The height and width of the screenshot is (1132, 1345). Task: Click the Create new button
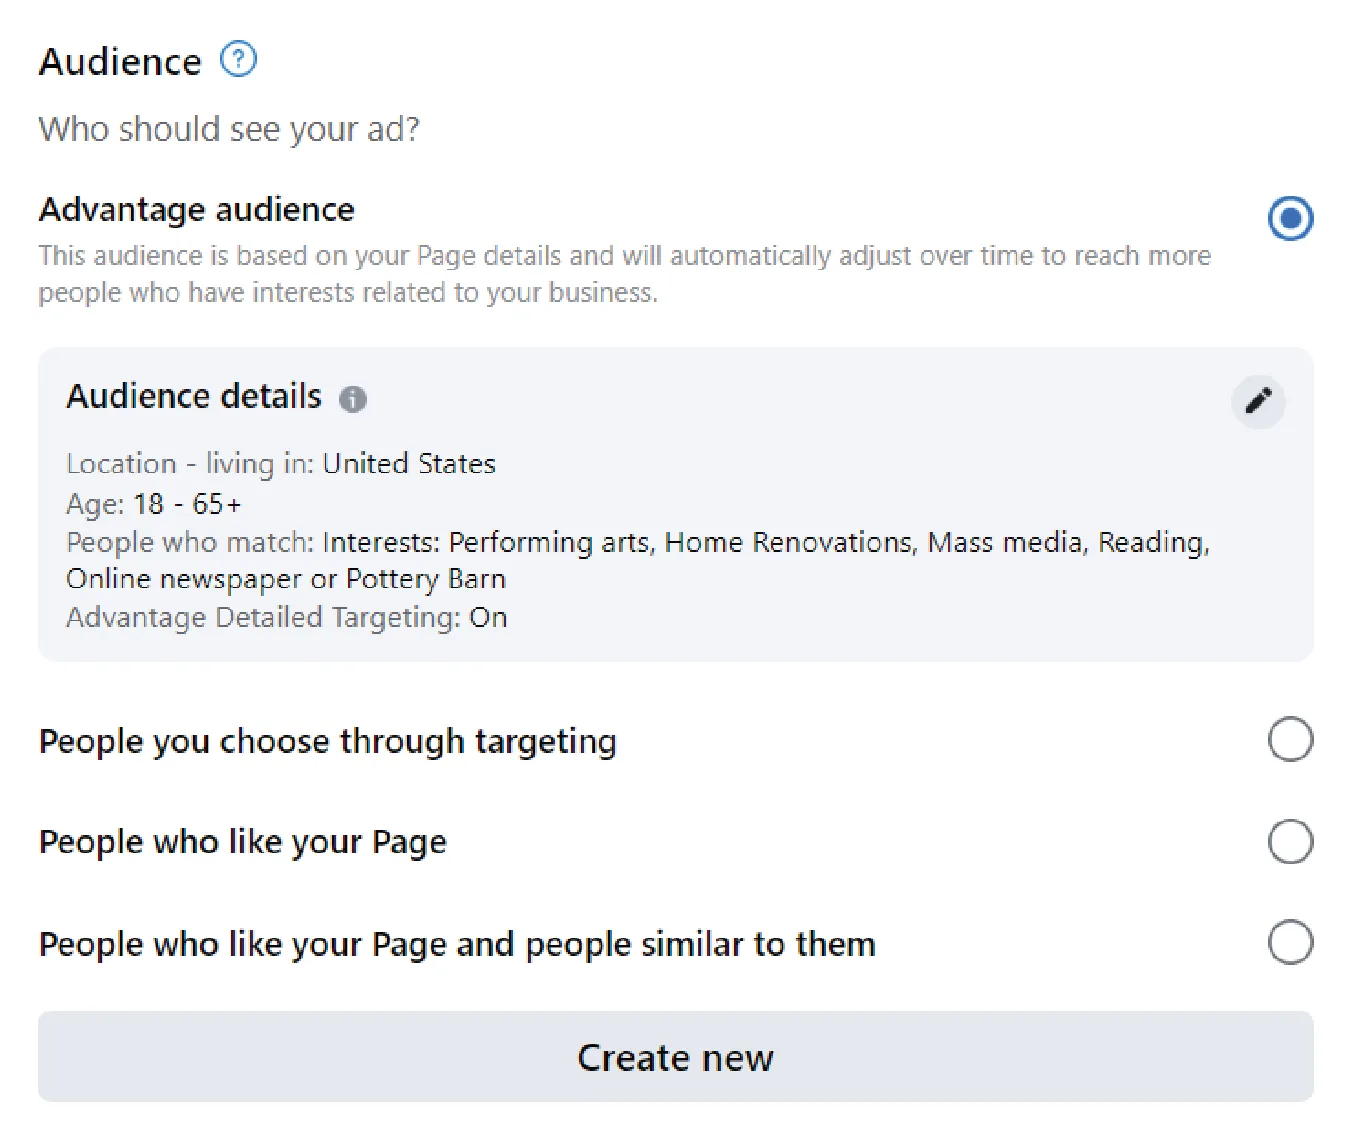(x=676, y=1057)
